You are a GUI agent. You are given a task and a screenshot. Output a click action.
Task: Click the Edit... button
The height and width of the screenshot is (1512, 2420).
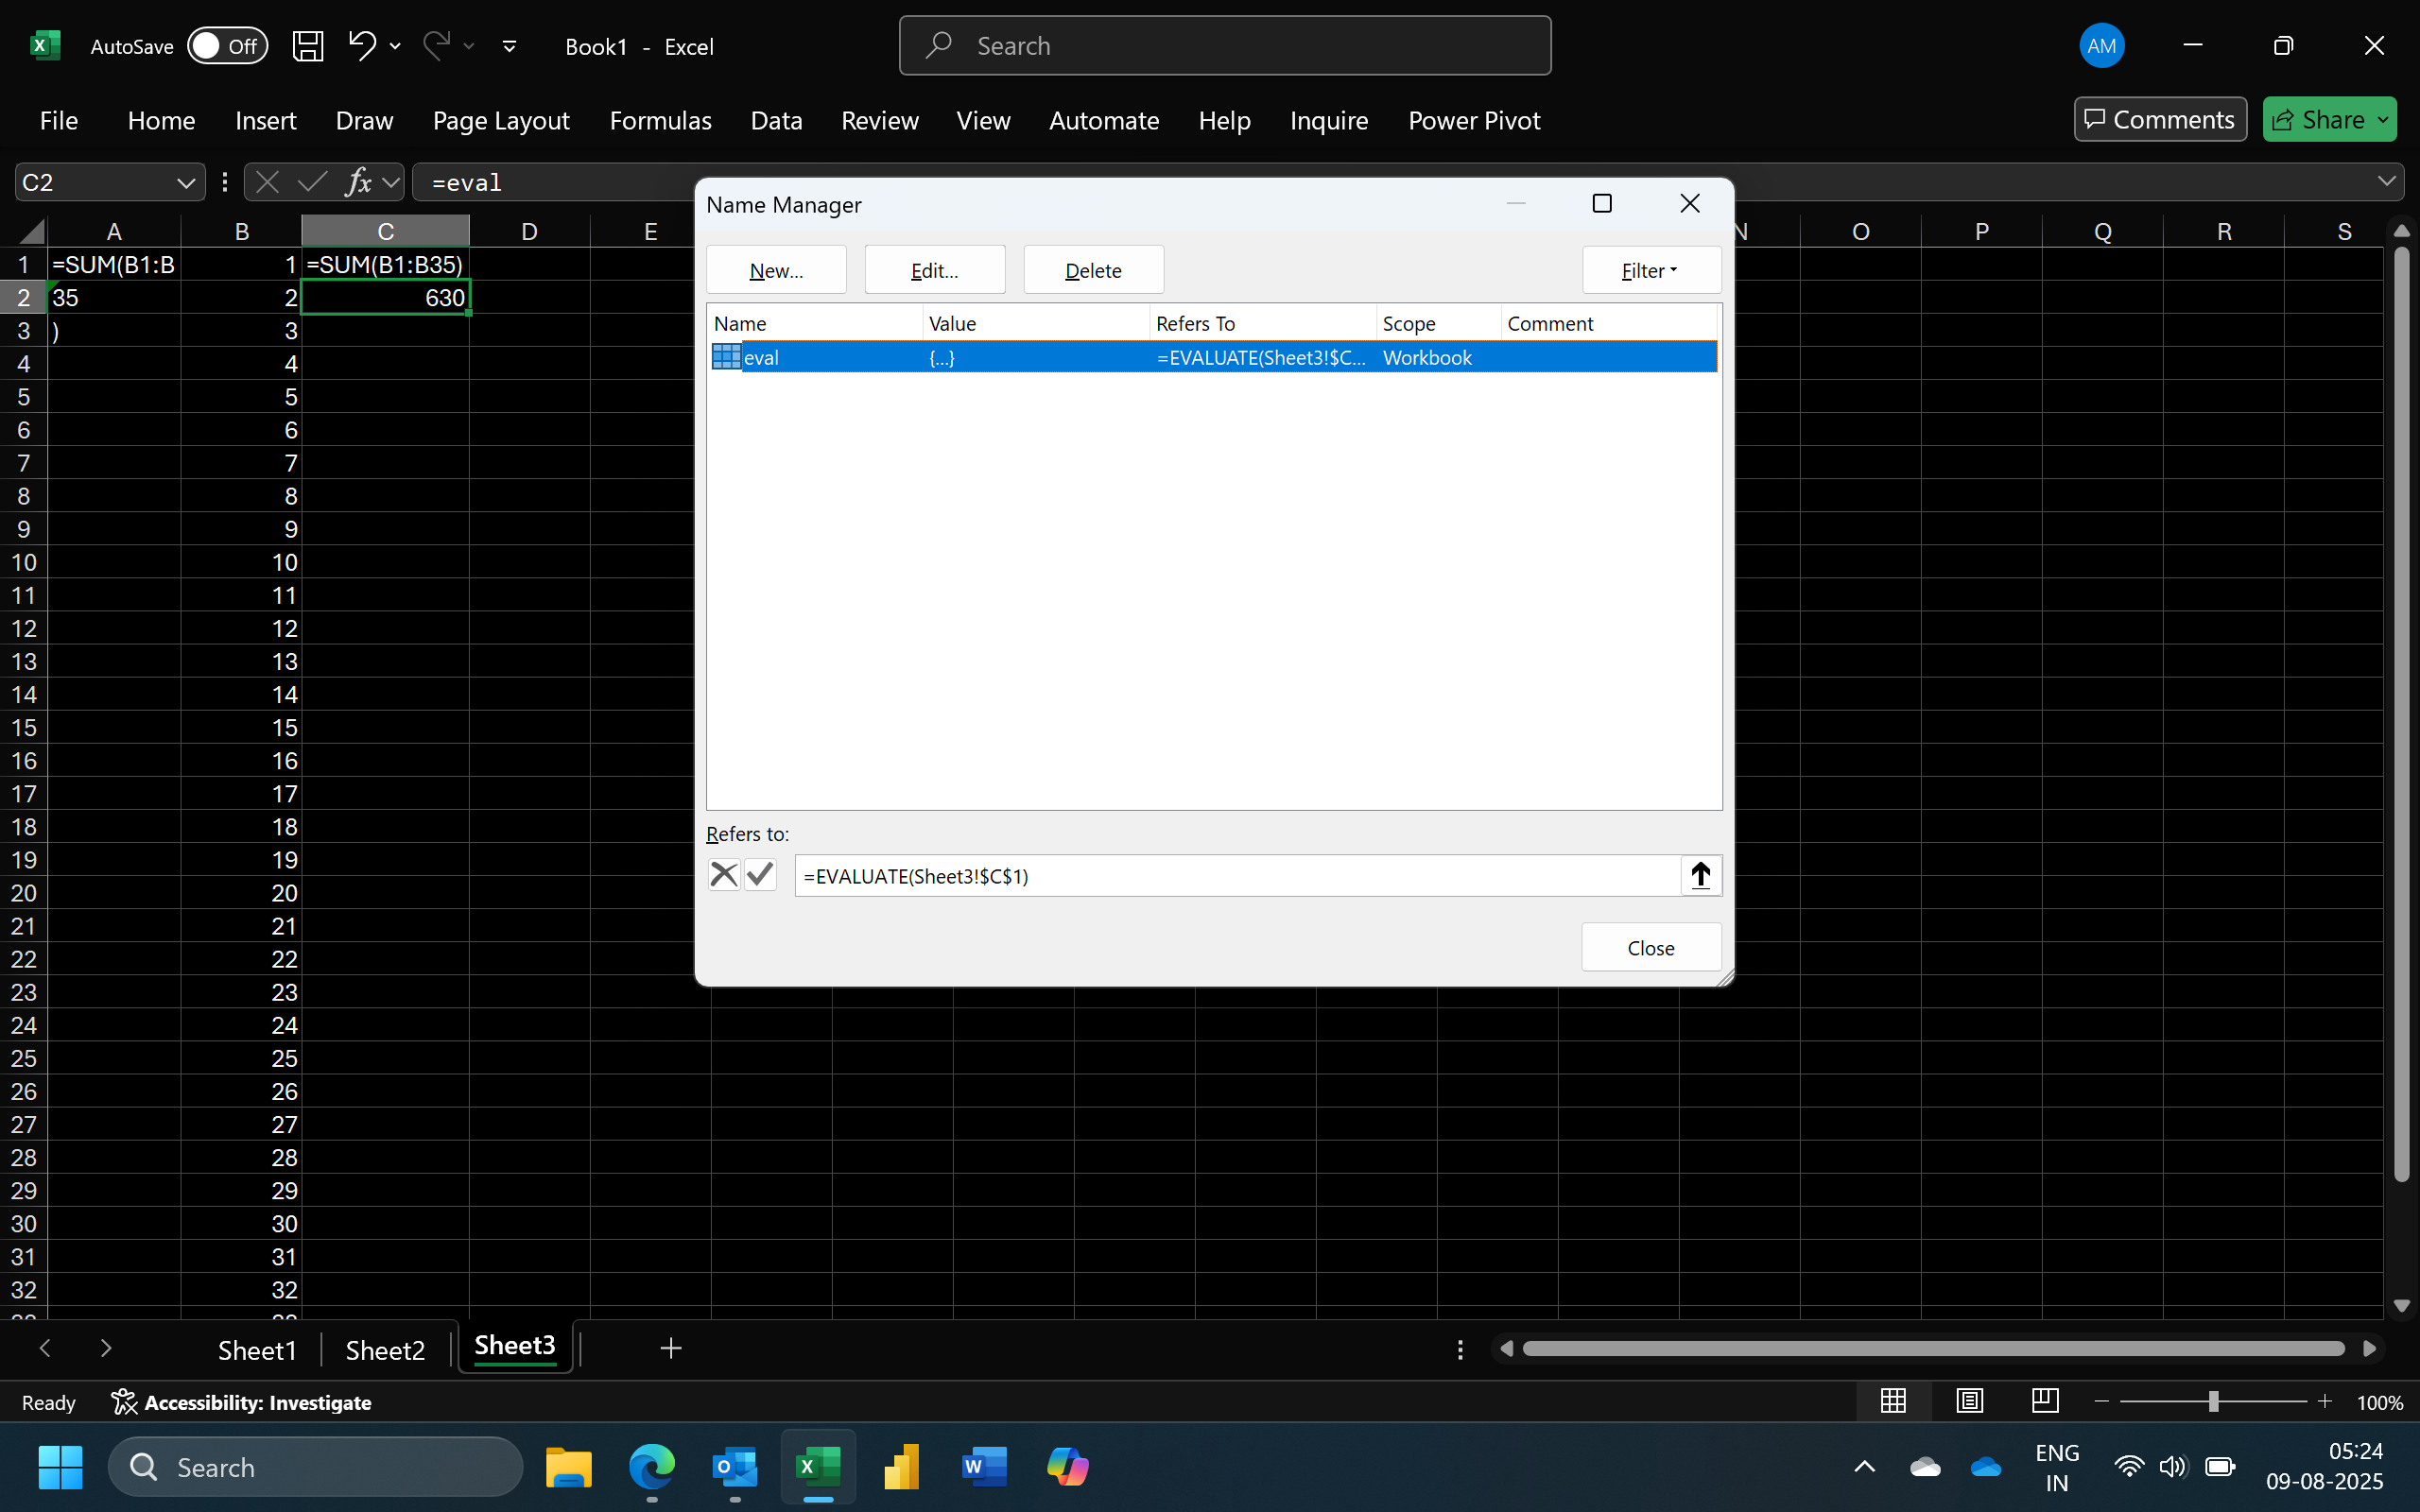coord(934,270)
